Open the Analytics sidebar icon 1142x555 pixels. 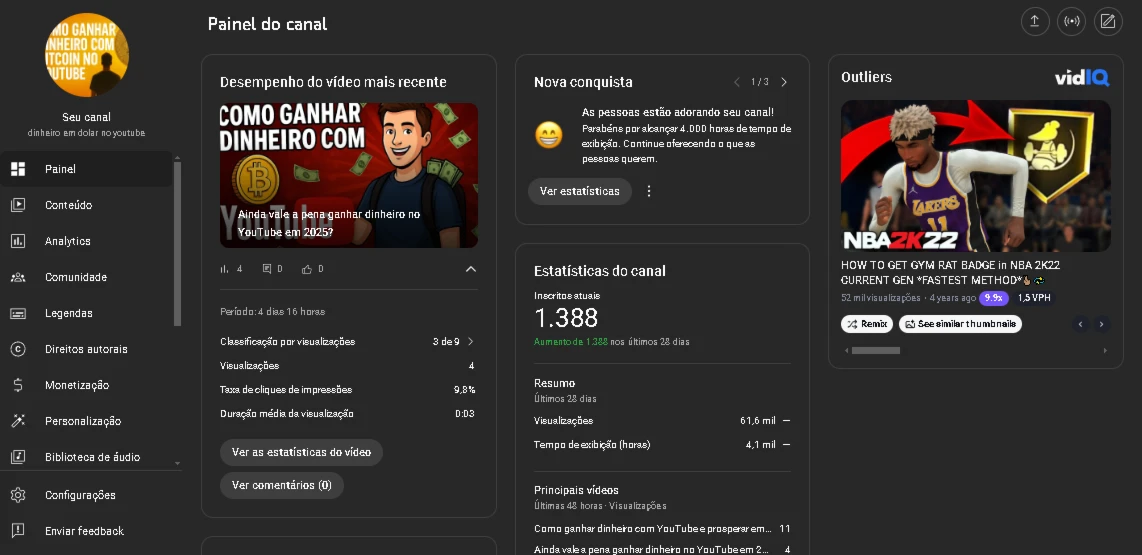pyautogui.click(x=18, y=241)
